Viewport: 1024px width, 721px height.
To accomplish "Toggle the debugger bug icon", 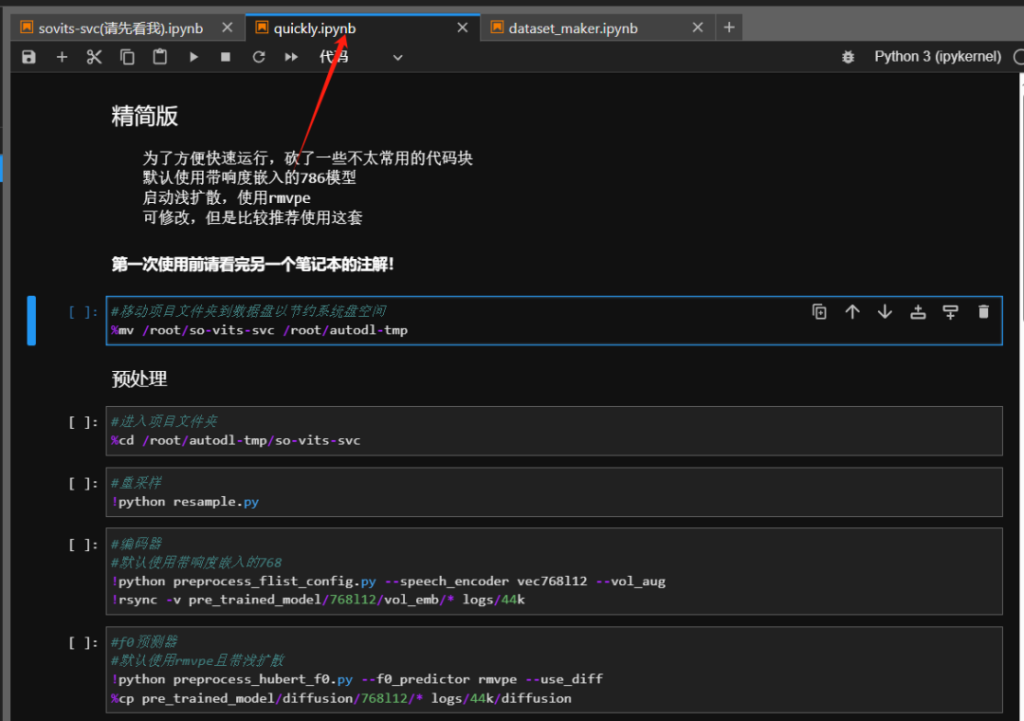I will coord(848,57).
